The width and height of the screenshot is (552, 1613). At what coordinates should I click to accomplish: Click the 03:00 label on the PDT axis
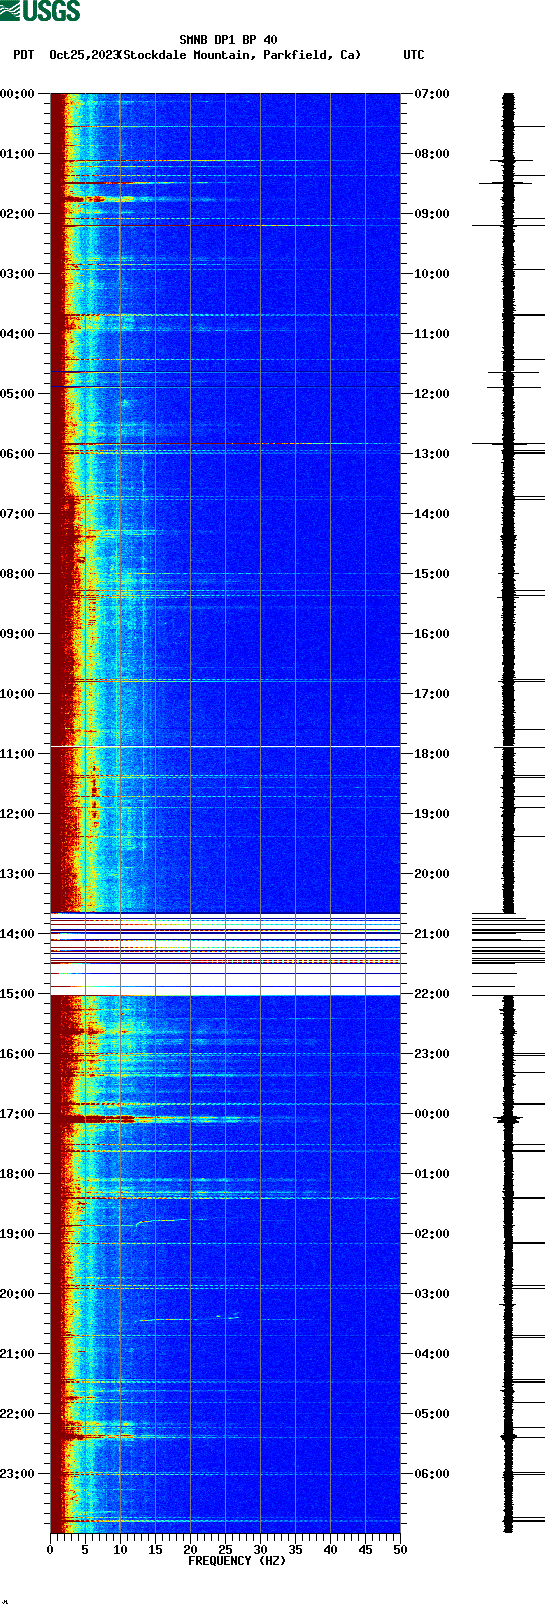[x=18, y=274]
